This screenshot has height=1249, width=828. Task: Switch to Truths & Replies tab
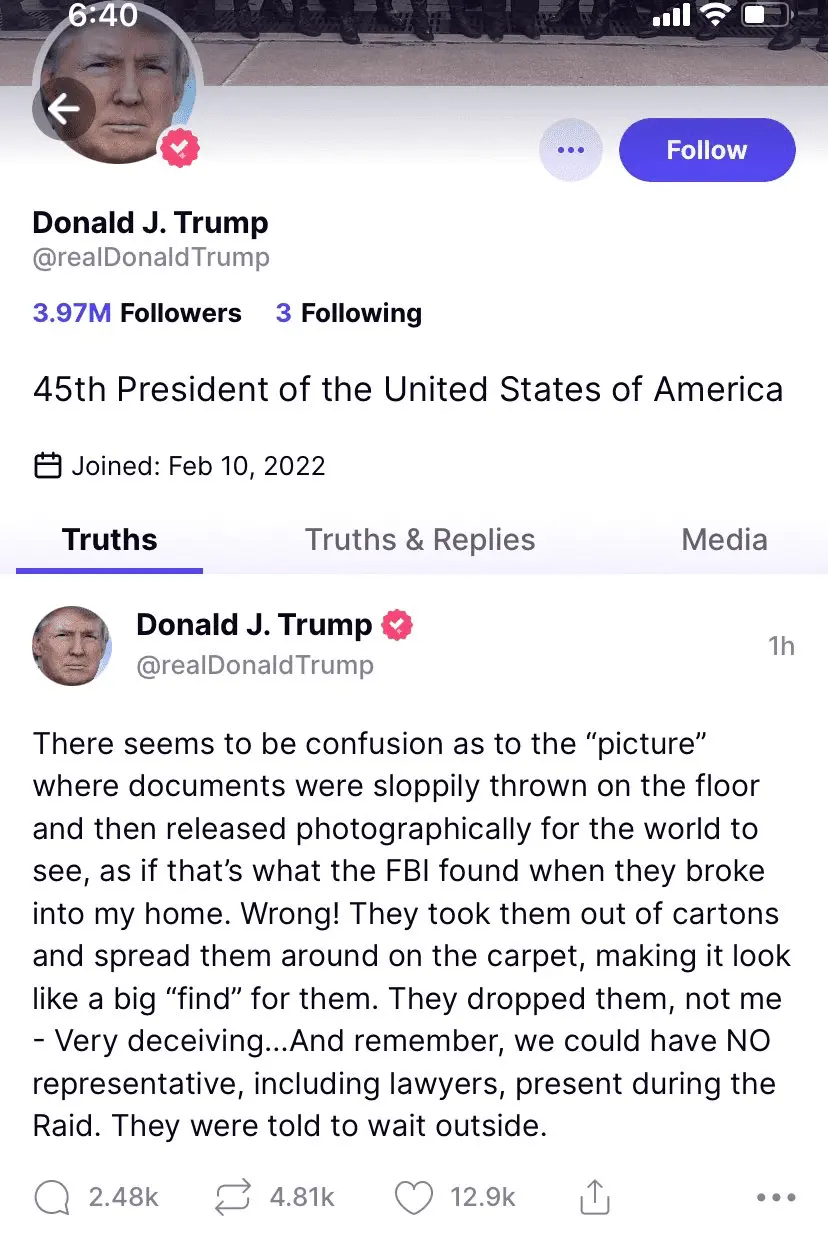tap(420, 540)
